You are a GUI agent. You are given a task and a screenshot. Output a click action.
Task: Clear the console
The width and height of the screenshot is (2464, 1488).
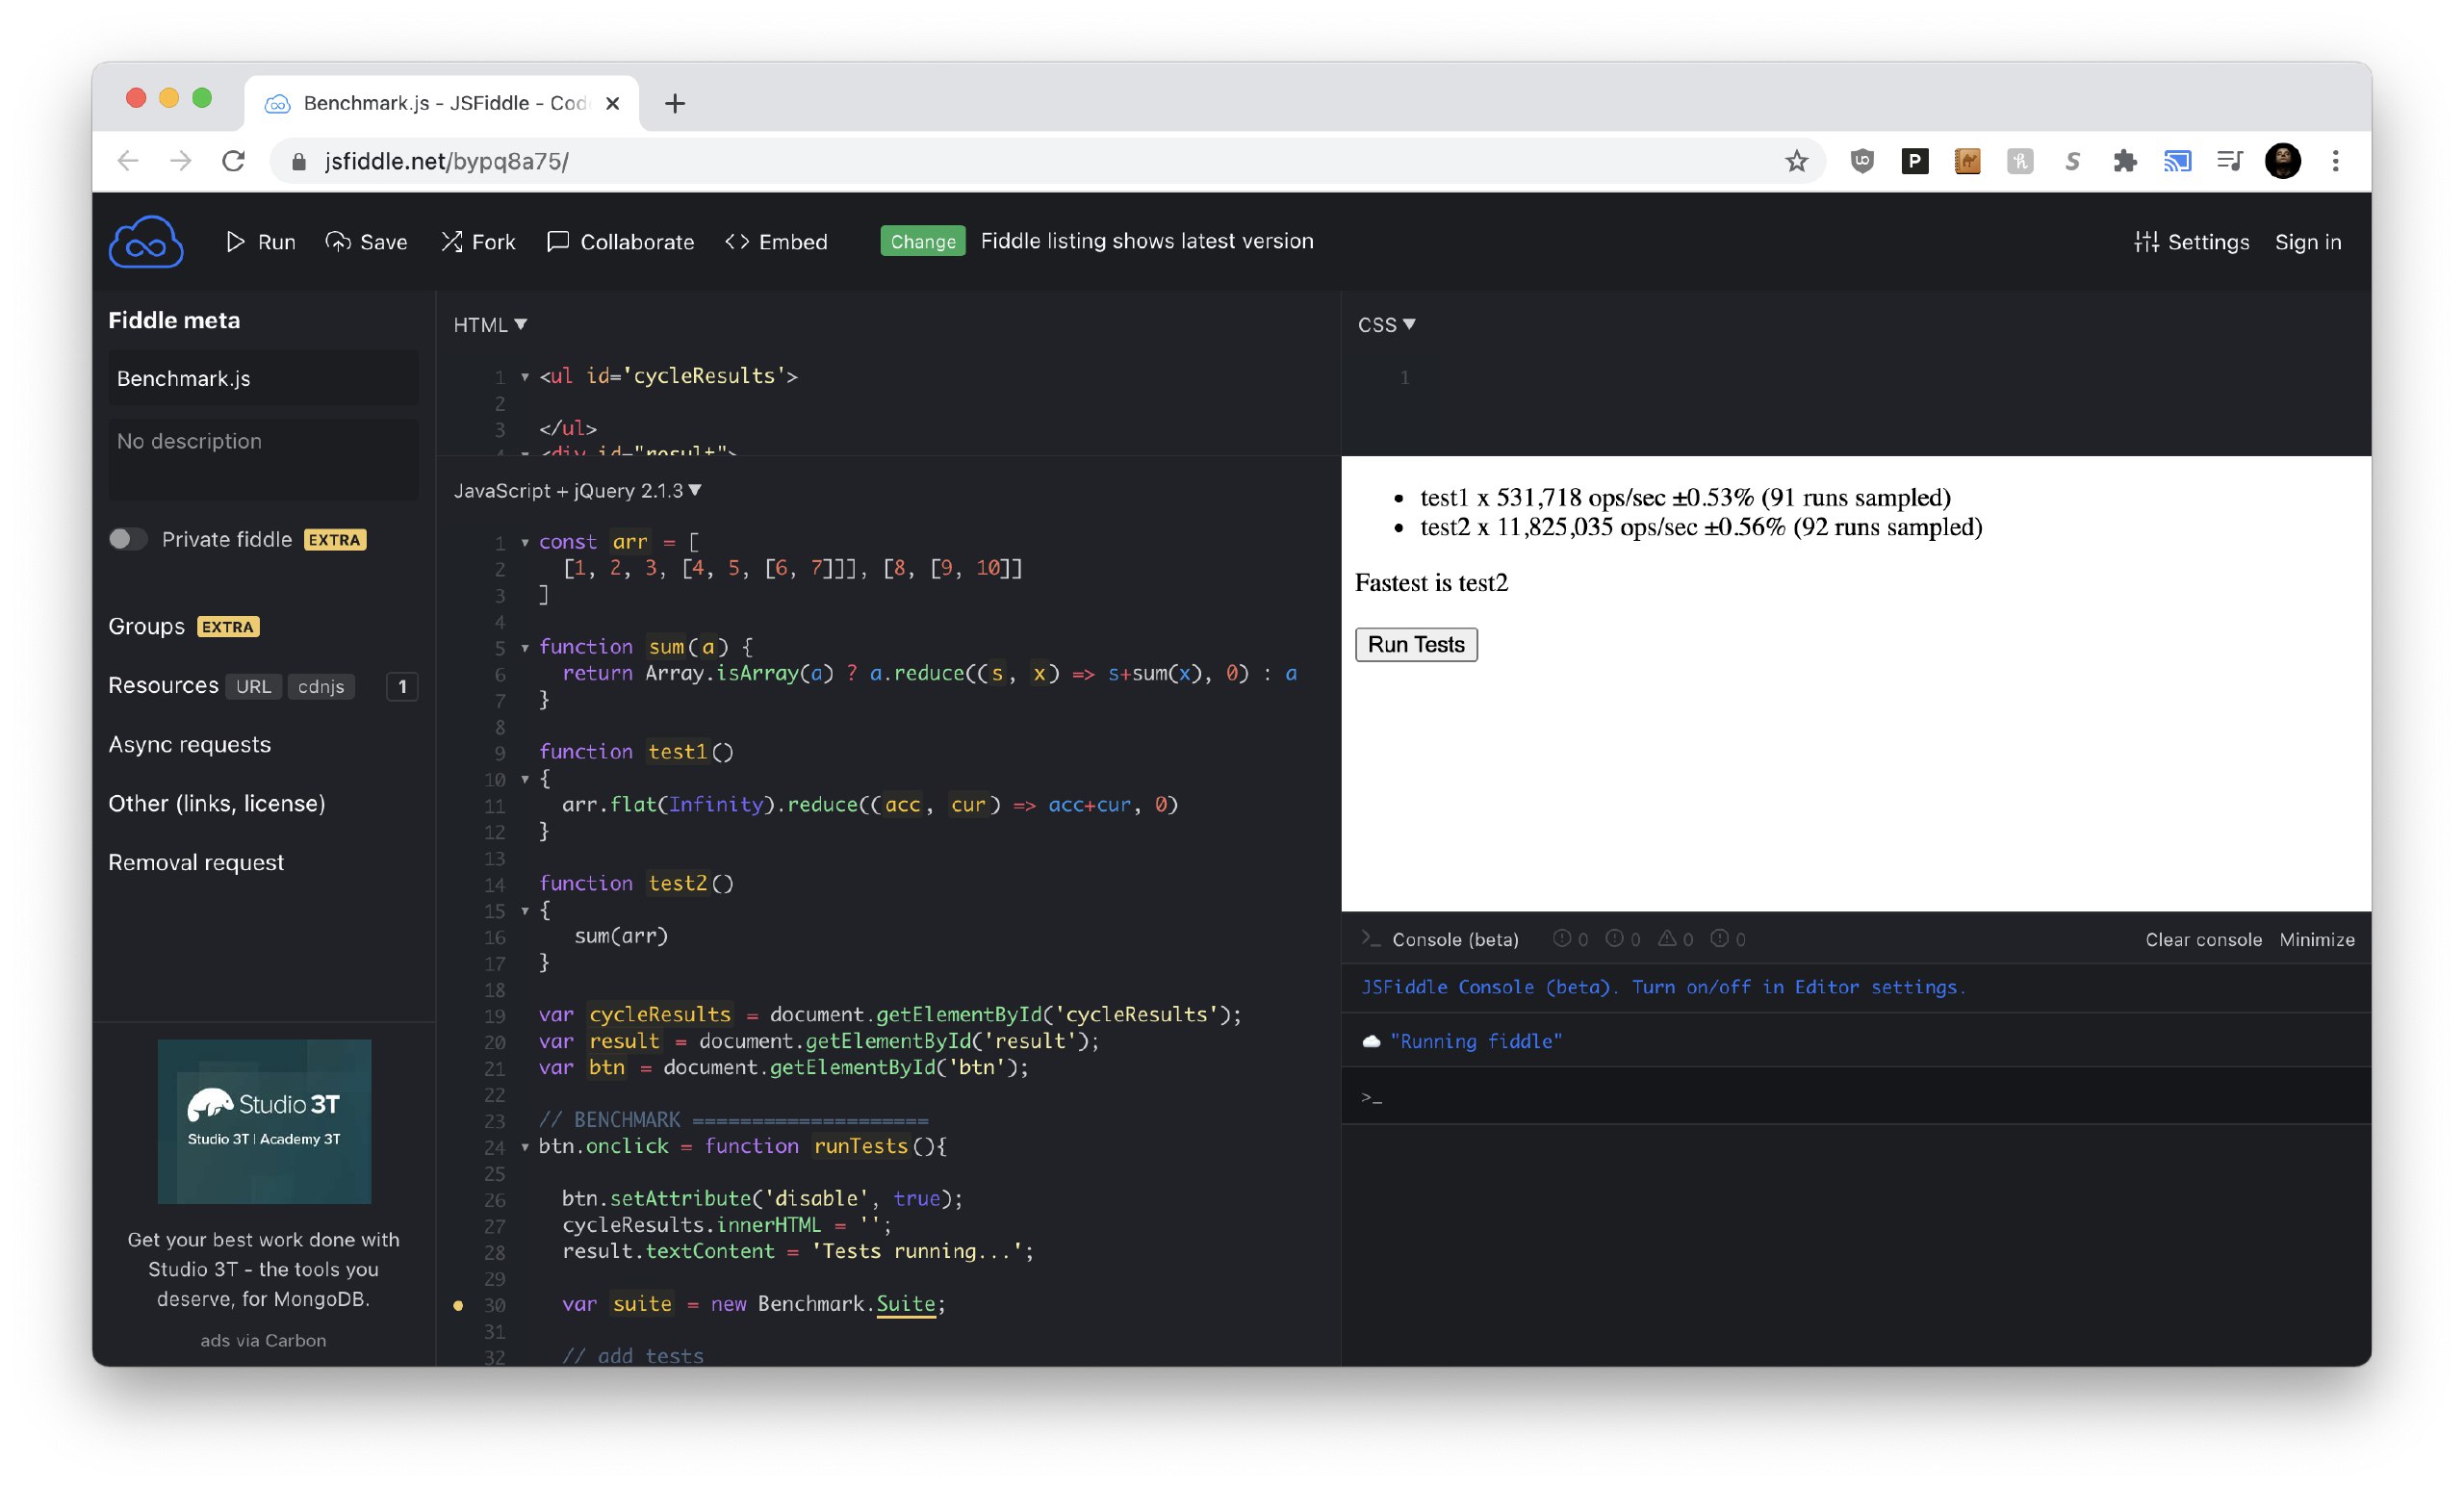[x=2203, y=939]
